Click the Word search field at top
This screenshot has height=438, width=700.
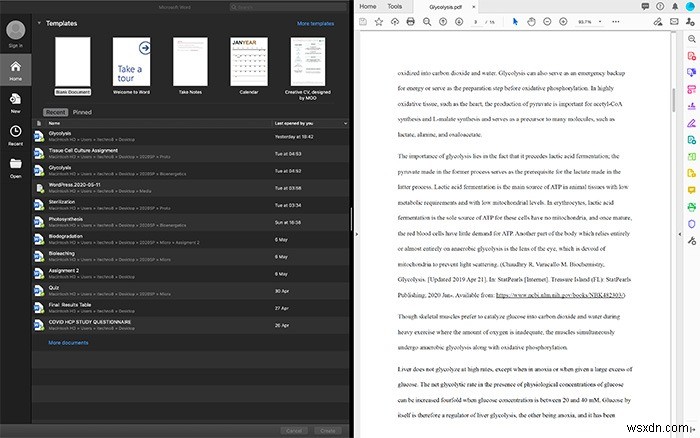click(x=288, y=7)
